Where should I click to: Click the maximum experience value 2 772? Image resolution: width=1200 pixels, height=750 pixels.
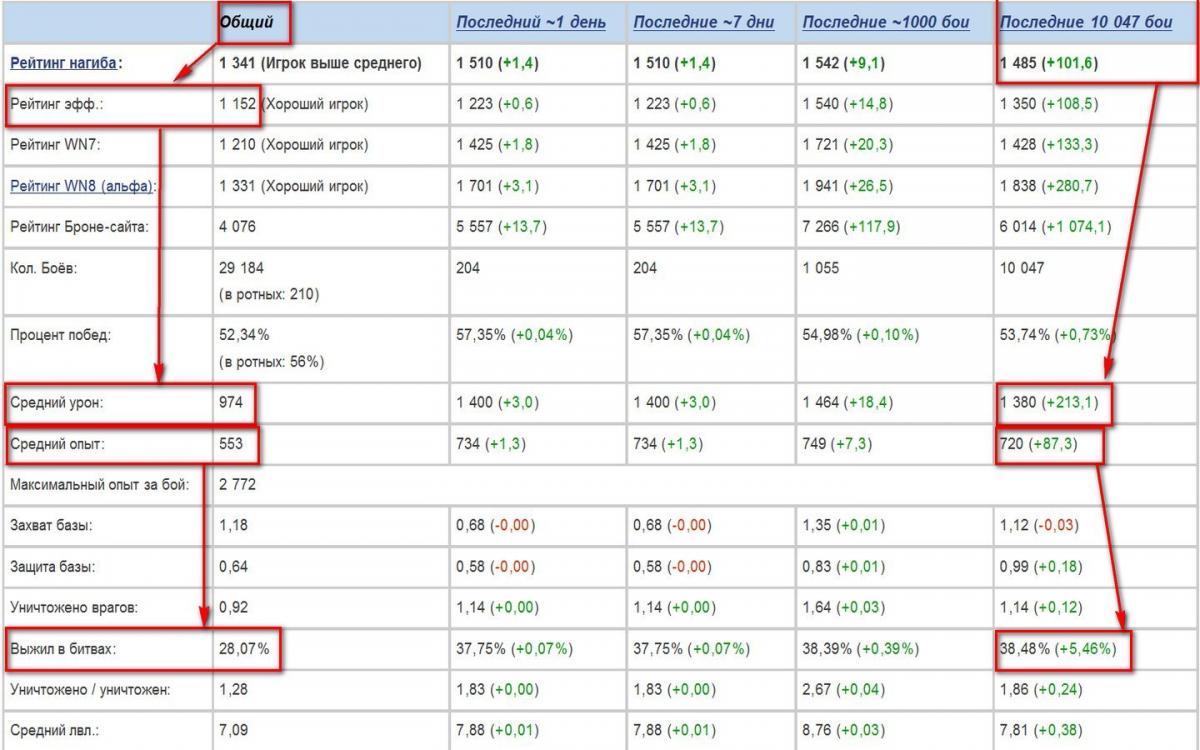point(236,485)
